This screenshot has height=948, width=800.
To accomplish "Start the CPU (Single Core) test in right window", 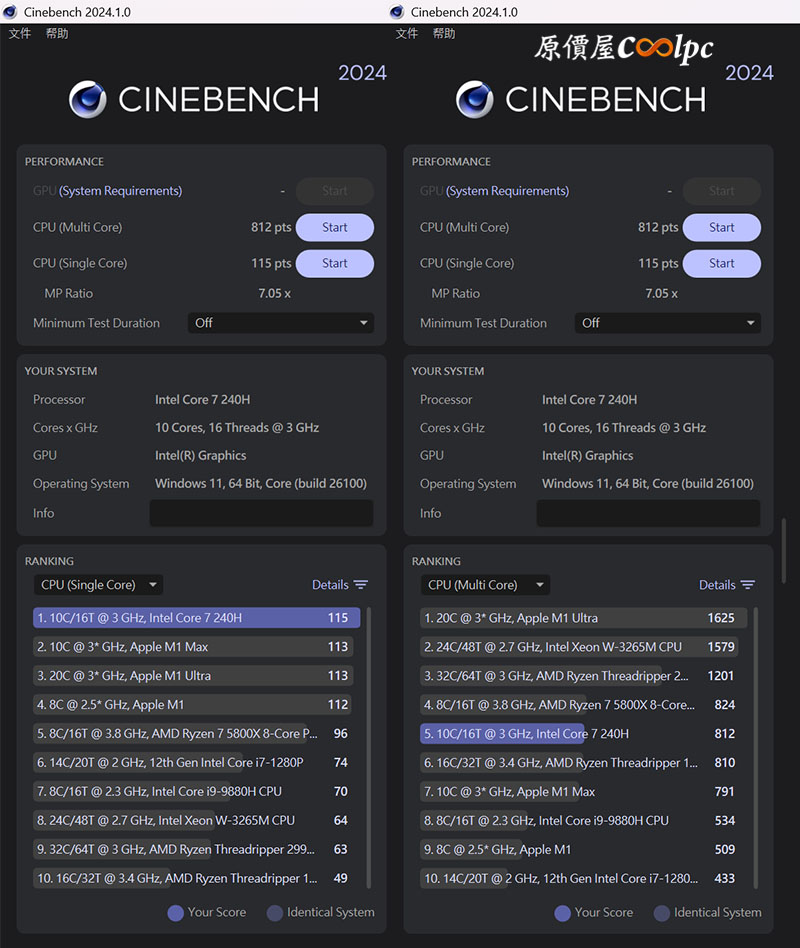I will click(x=722, y=263).
